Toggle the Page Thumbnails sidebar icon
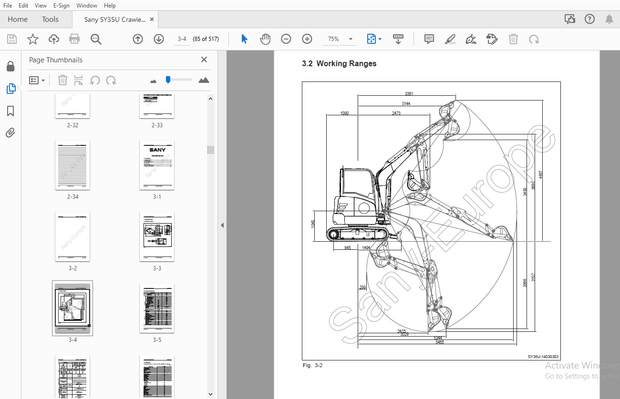This screenshot has width=620, height=399. [x=11, y=89]
